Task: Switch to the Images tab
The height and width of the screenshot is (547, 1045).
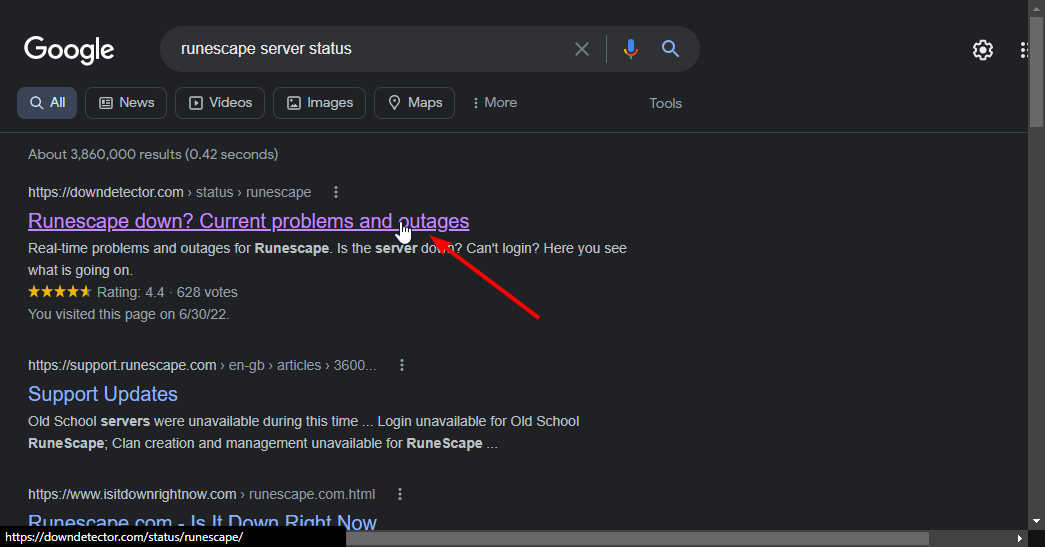Action: 319,103
